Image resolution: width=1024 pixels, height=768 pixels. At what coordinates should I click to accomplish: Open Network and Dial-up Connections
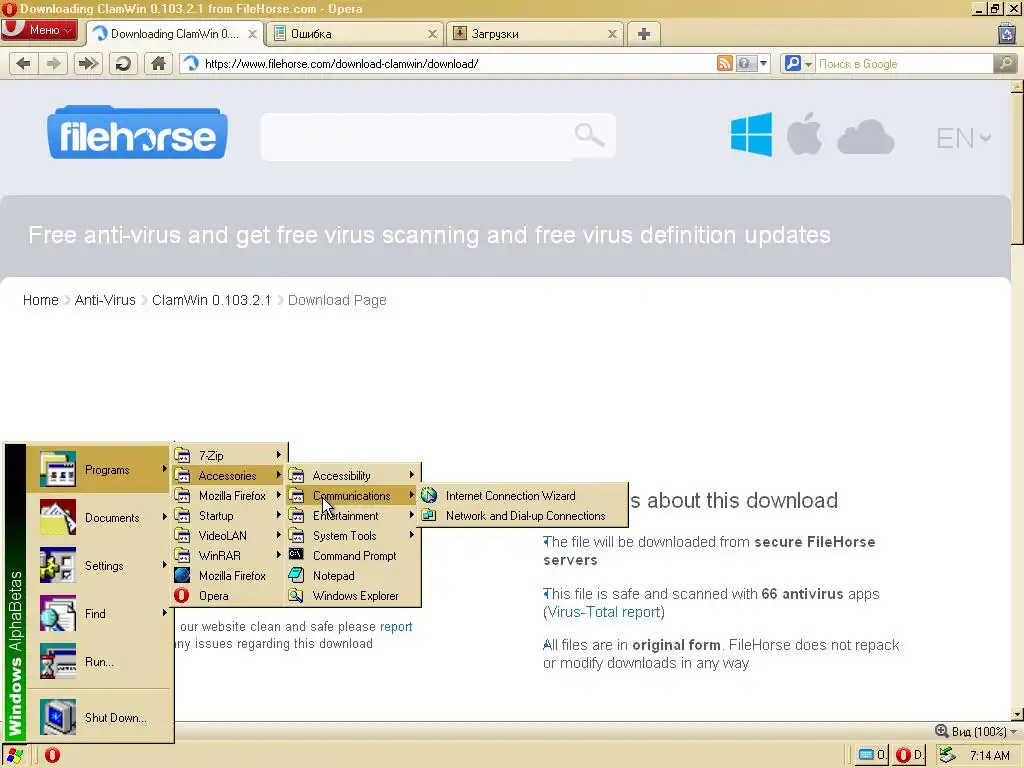point(523,515)
